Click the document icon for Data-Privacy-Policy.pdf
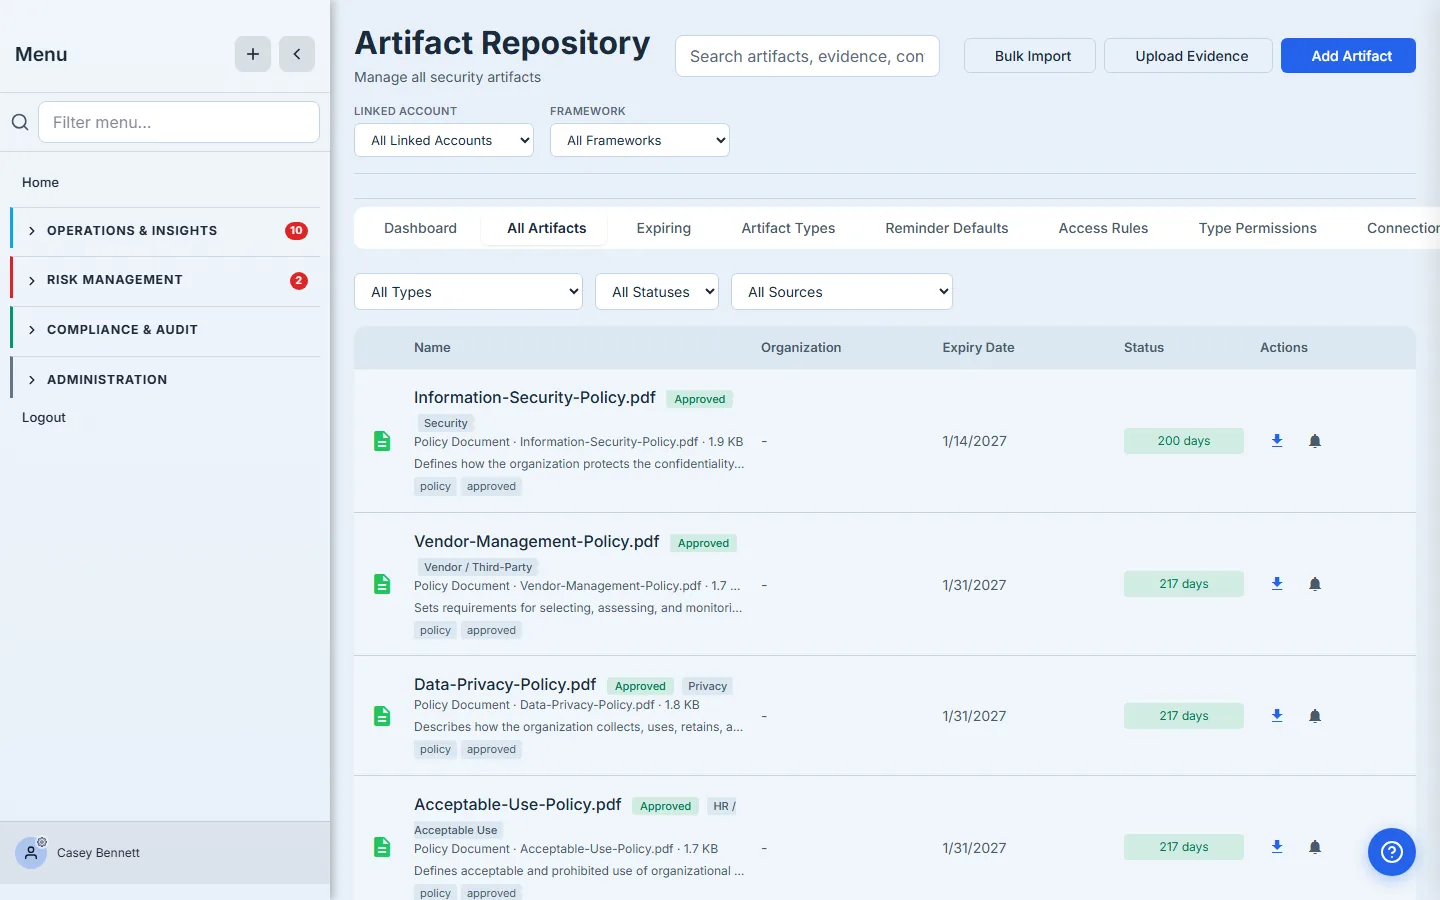The image size is (1440, 900). (x=382, y=716)
